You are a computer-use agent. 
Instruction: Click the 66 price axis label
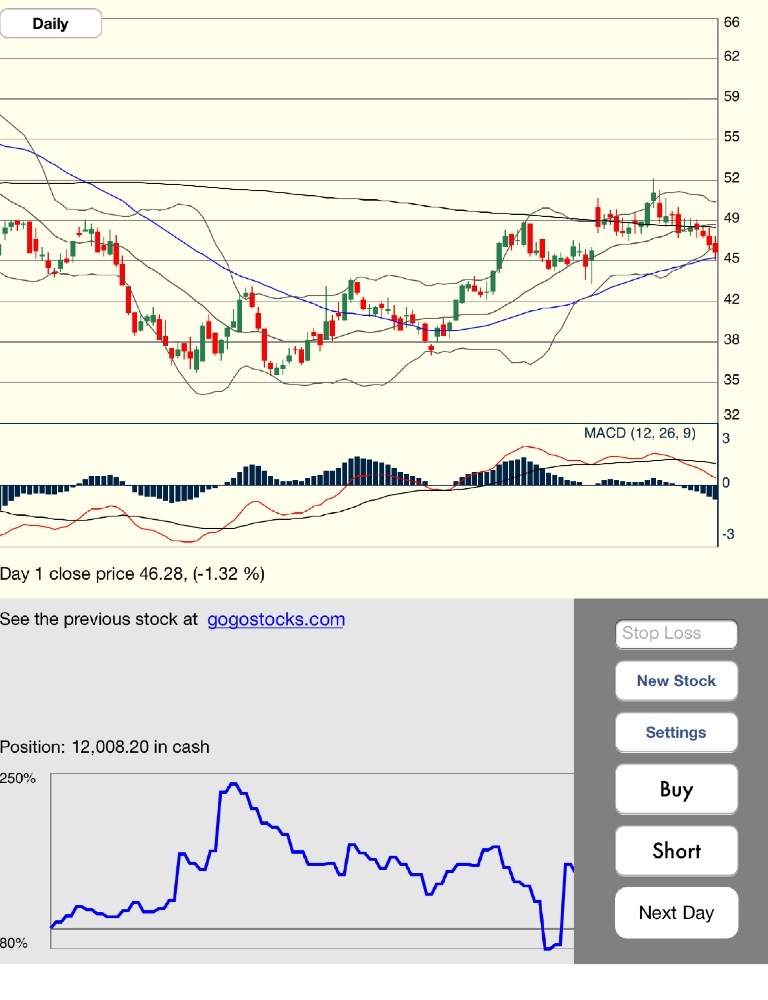tap(732, 22)
